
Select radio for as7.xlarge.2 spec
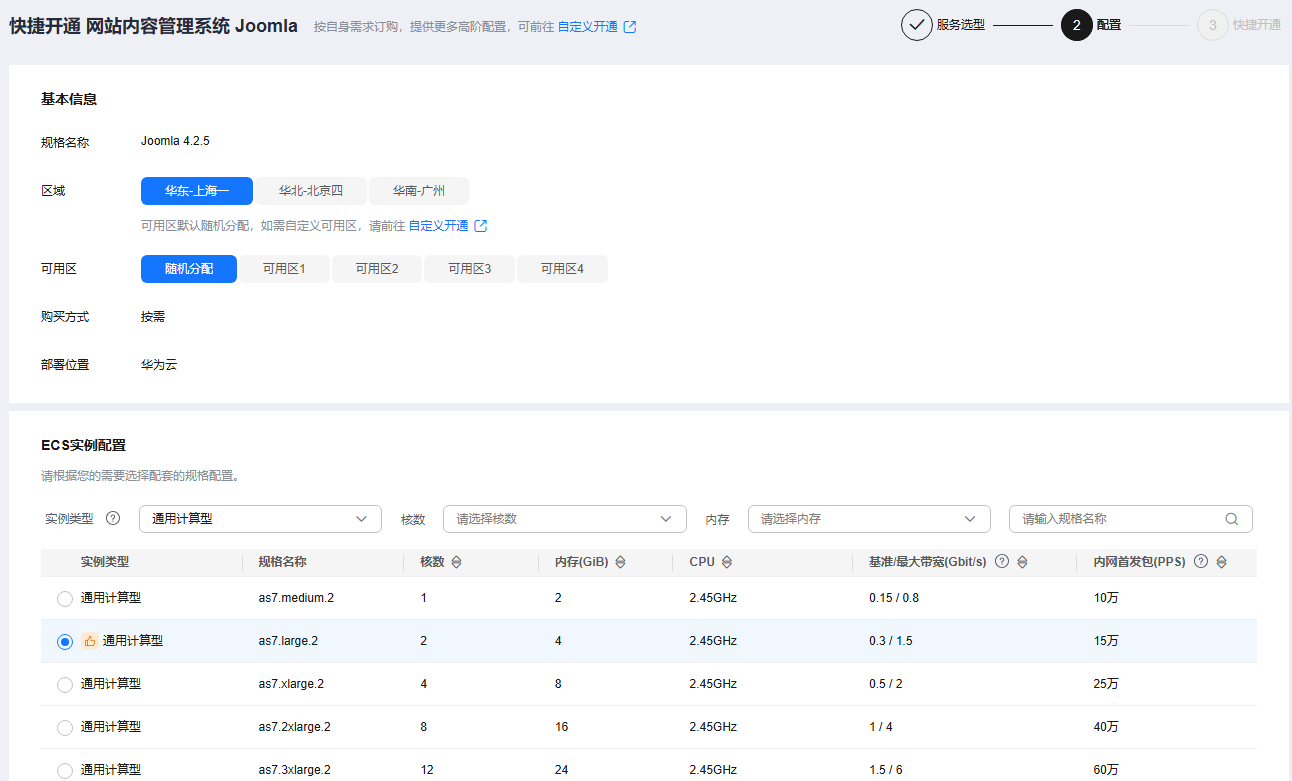[65, 685]
